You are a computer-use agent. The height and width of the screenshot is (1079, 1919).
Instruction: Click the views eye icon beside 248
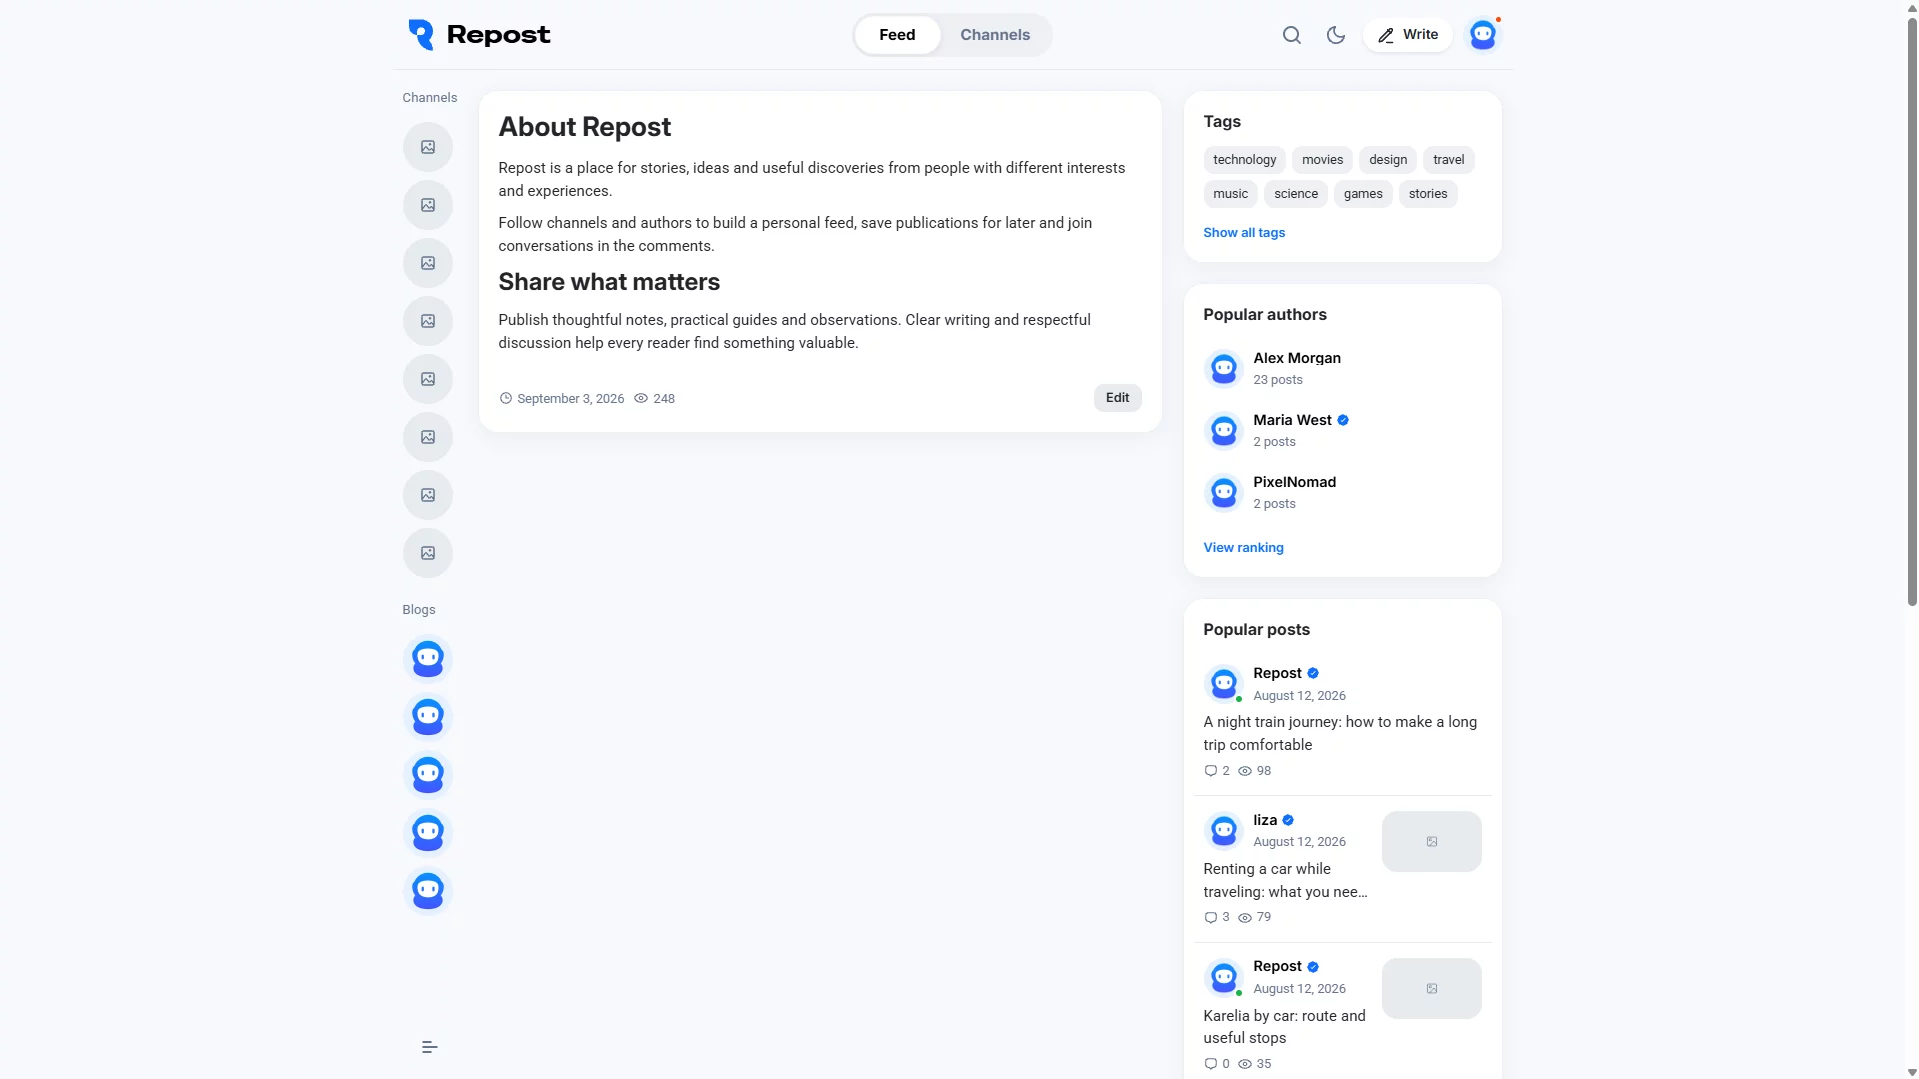click(641, 398)
